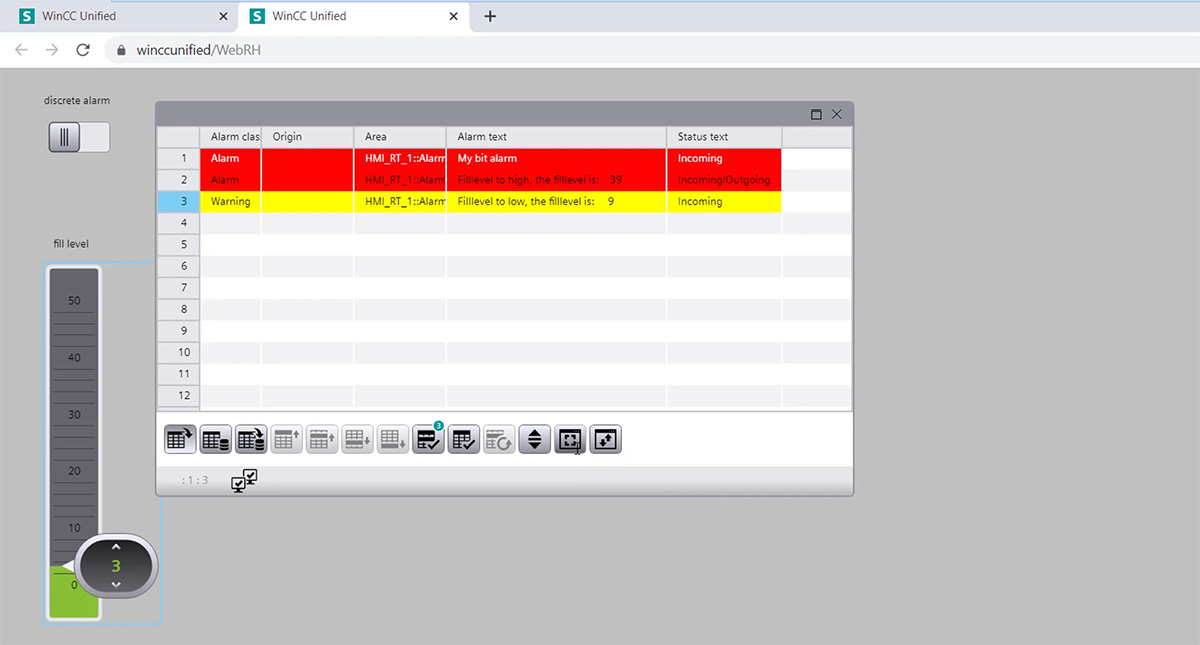Select empty row number 12
Viewport: 1200px width, 645px height.
[178, 396]
